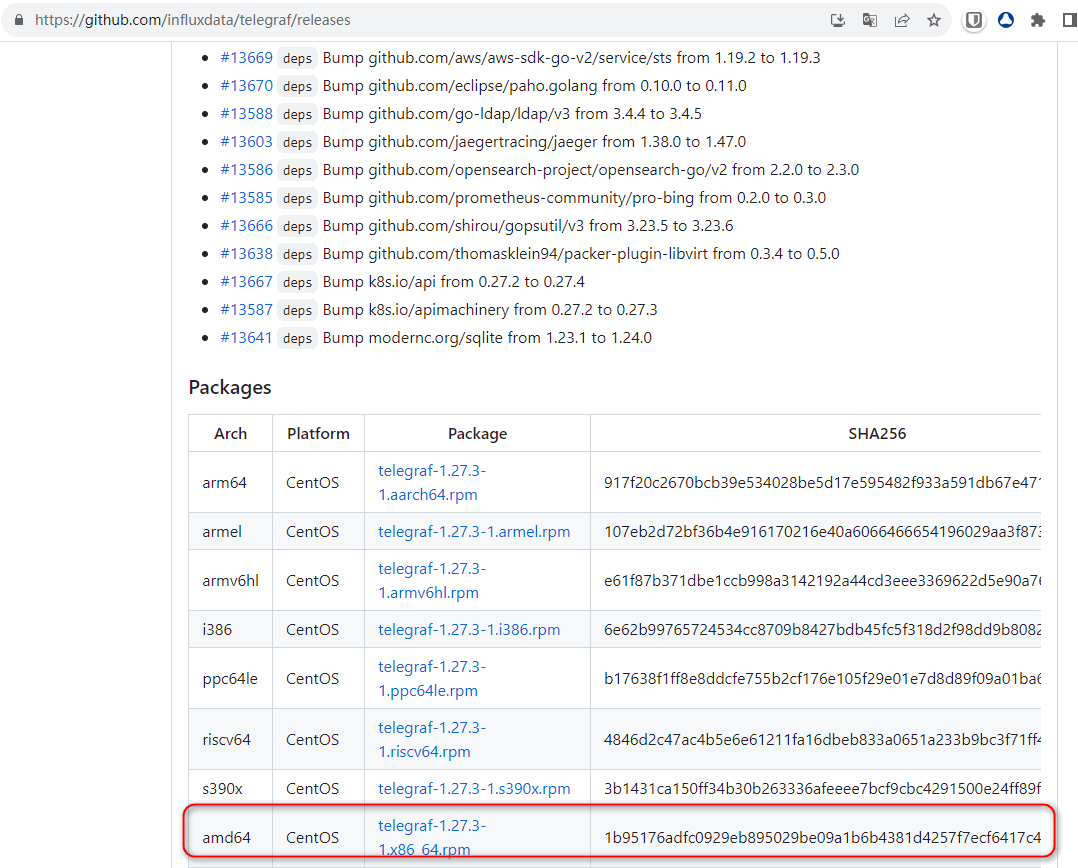Click SHA256 hash starting with e61f87b3
Viewport: 1078px width, 868px height.
coord(822,581)
